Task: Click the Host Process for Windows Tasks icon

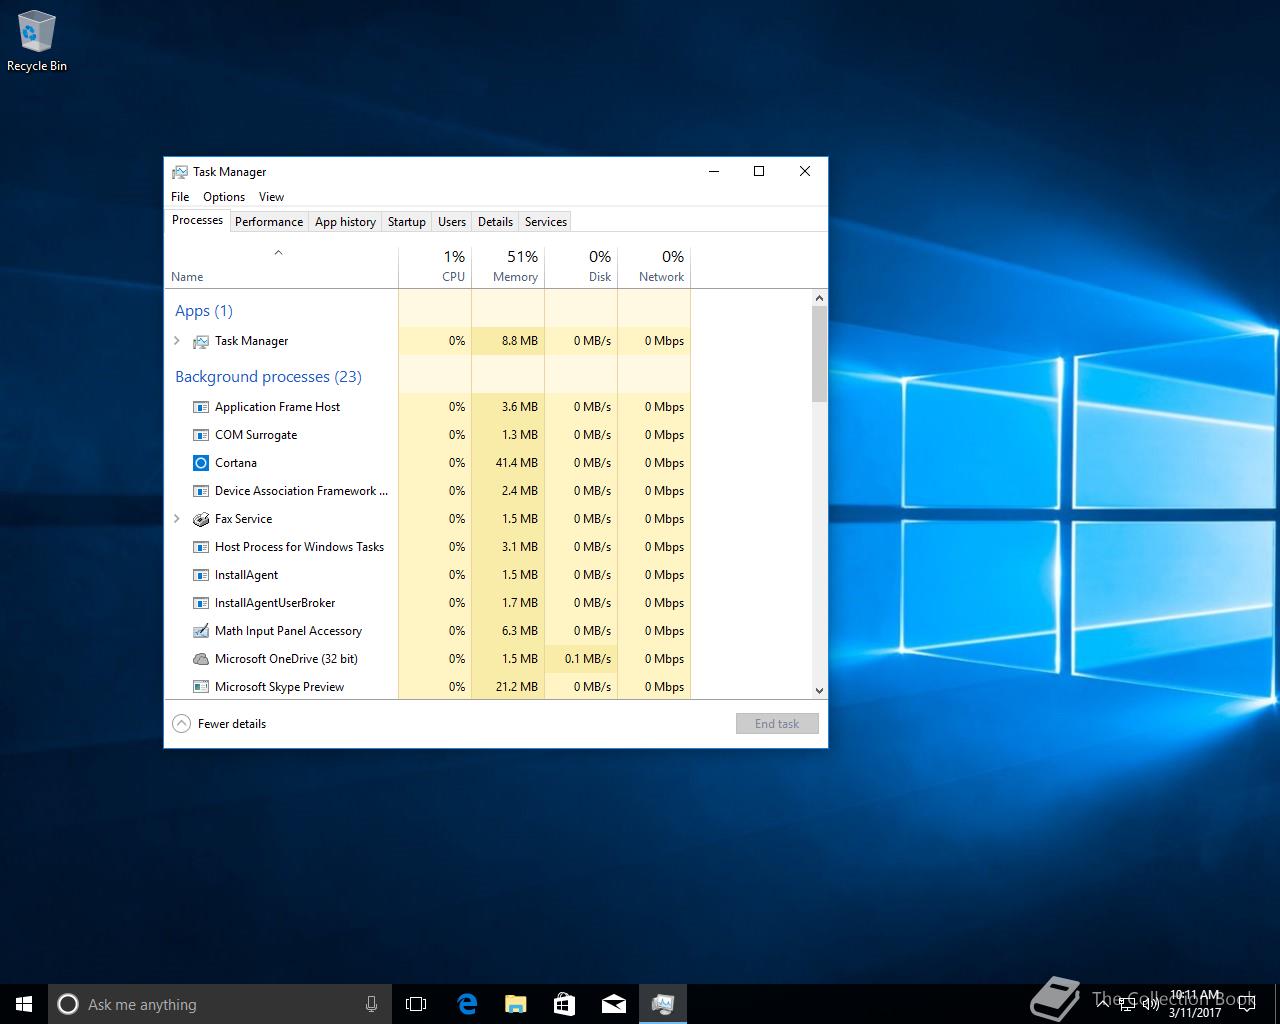Action: pyautogui.click(x=201, y=547)
